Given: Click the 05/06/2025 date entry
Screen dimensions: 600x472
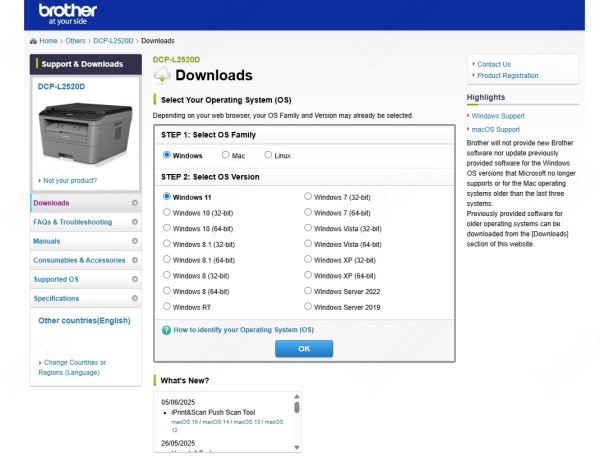Looking at the screenshot, I should [x=178, y=402].
